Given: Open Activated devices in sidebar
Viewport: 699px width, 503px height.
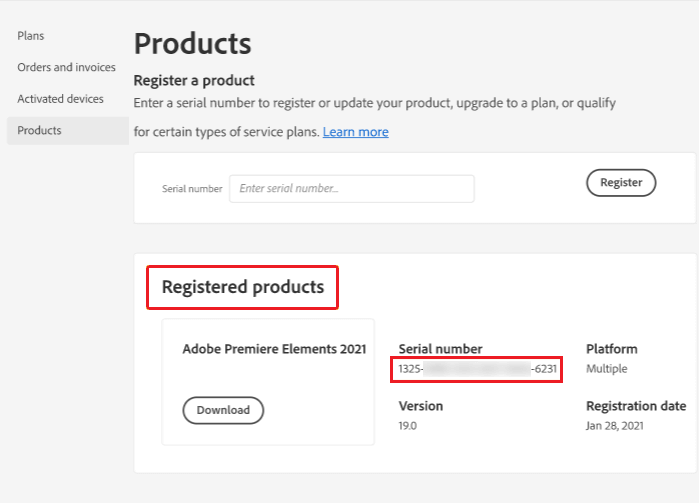Looking at the screenshot, I should pyautogui.click(x=60, y=99).
